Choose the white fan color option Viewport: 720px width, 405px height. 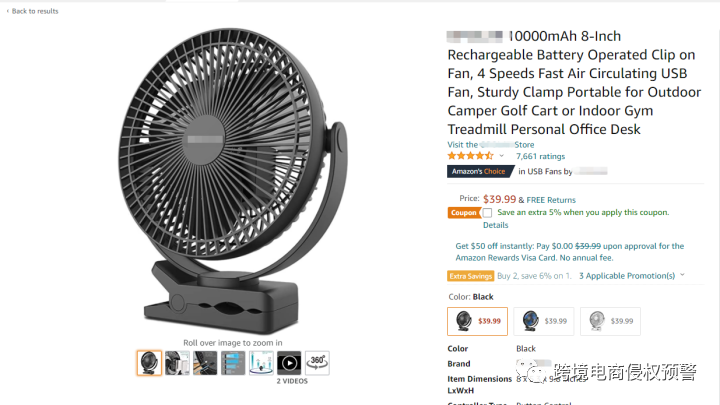click(x=610, y=321)
